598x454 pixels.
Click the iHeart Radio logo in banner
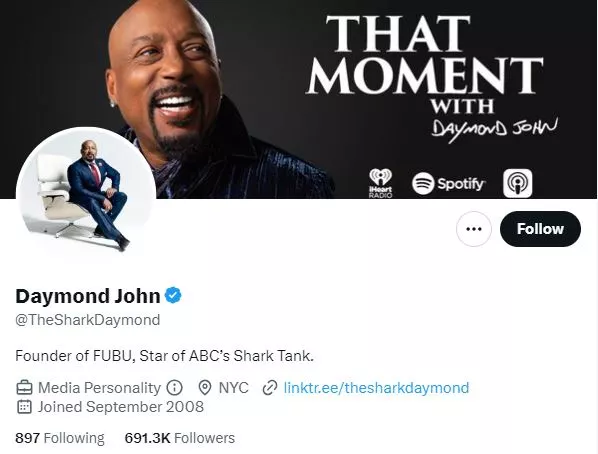[x=380, y=183]
